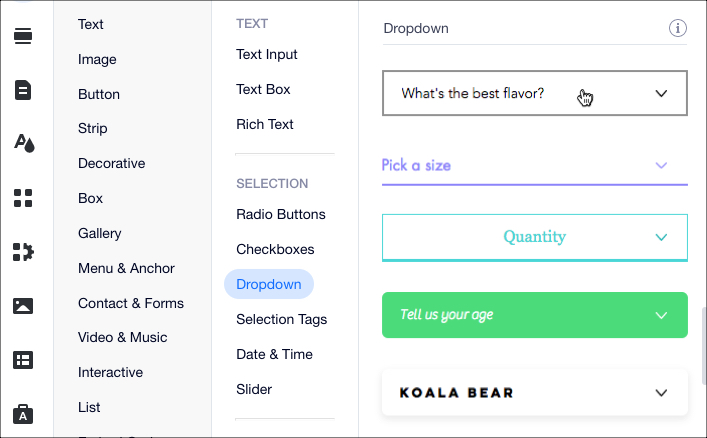This screenshot has width=707, height=438.
Task: Open the puzzle-gear Add-ons icon
Action: pos(23,252)
